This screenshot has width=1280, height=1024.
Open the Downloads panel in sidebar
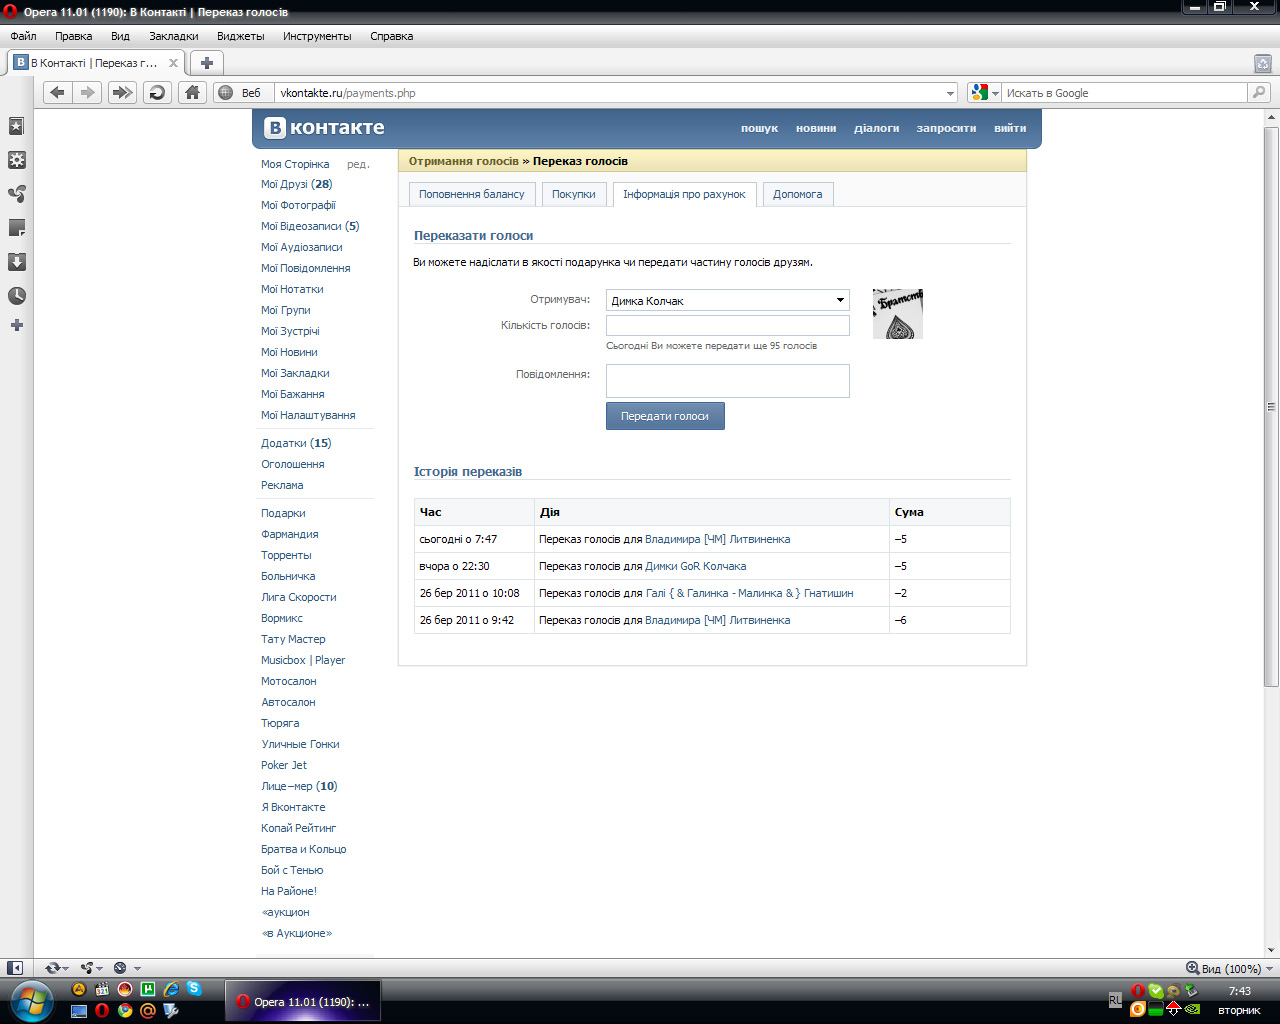point(16,262)
